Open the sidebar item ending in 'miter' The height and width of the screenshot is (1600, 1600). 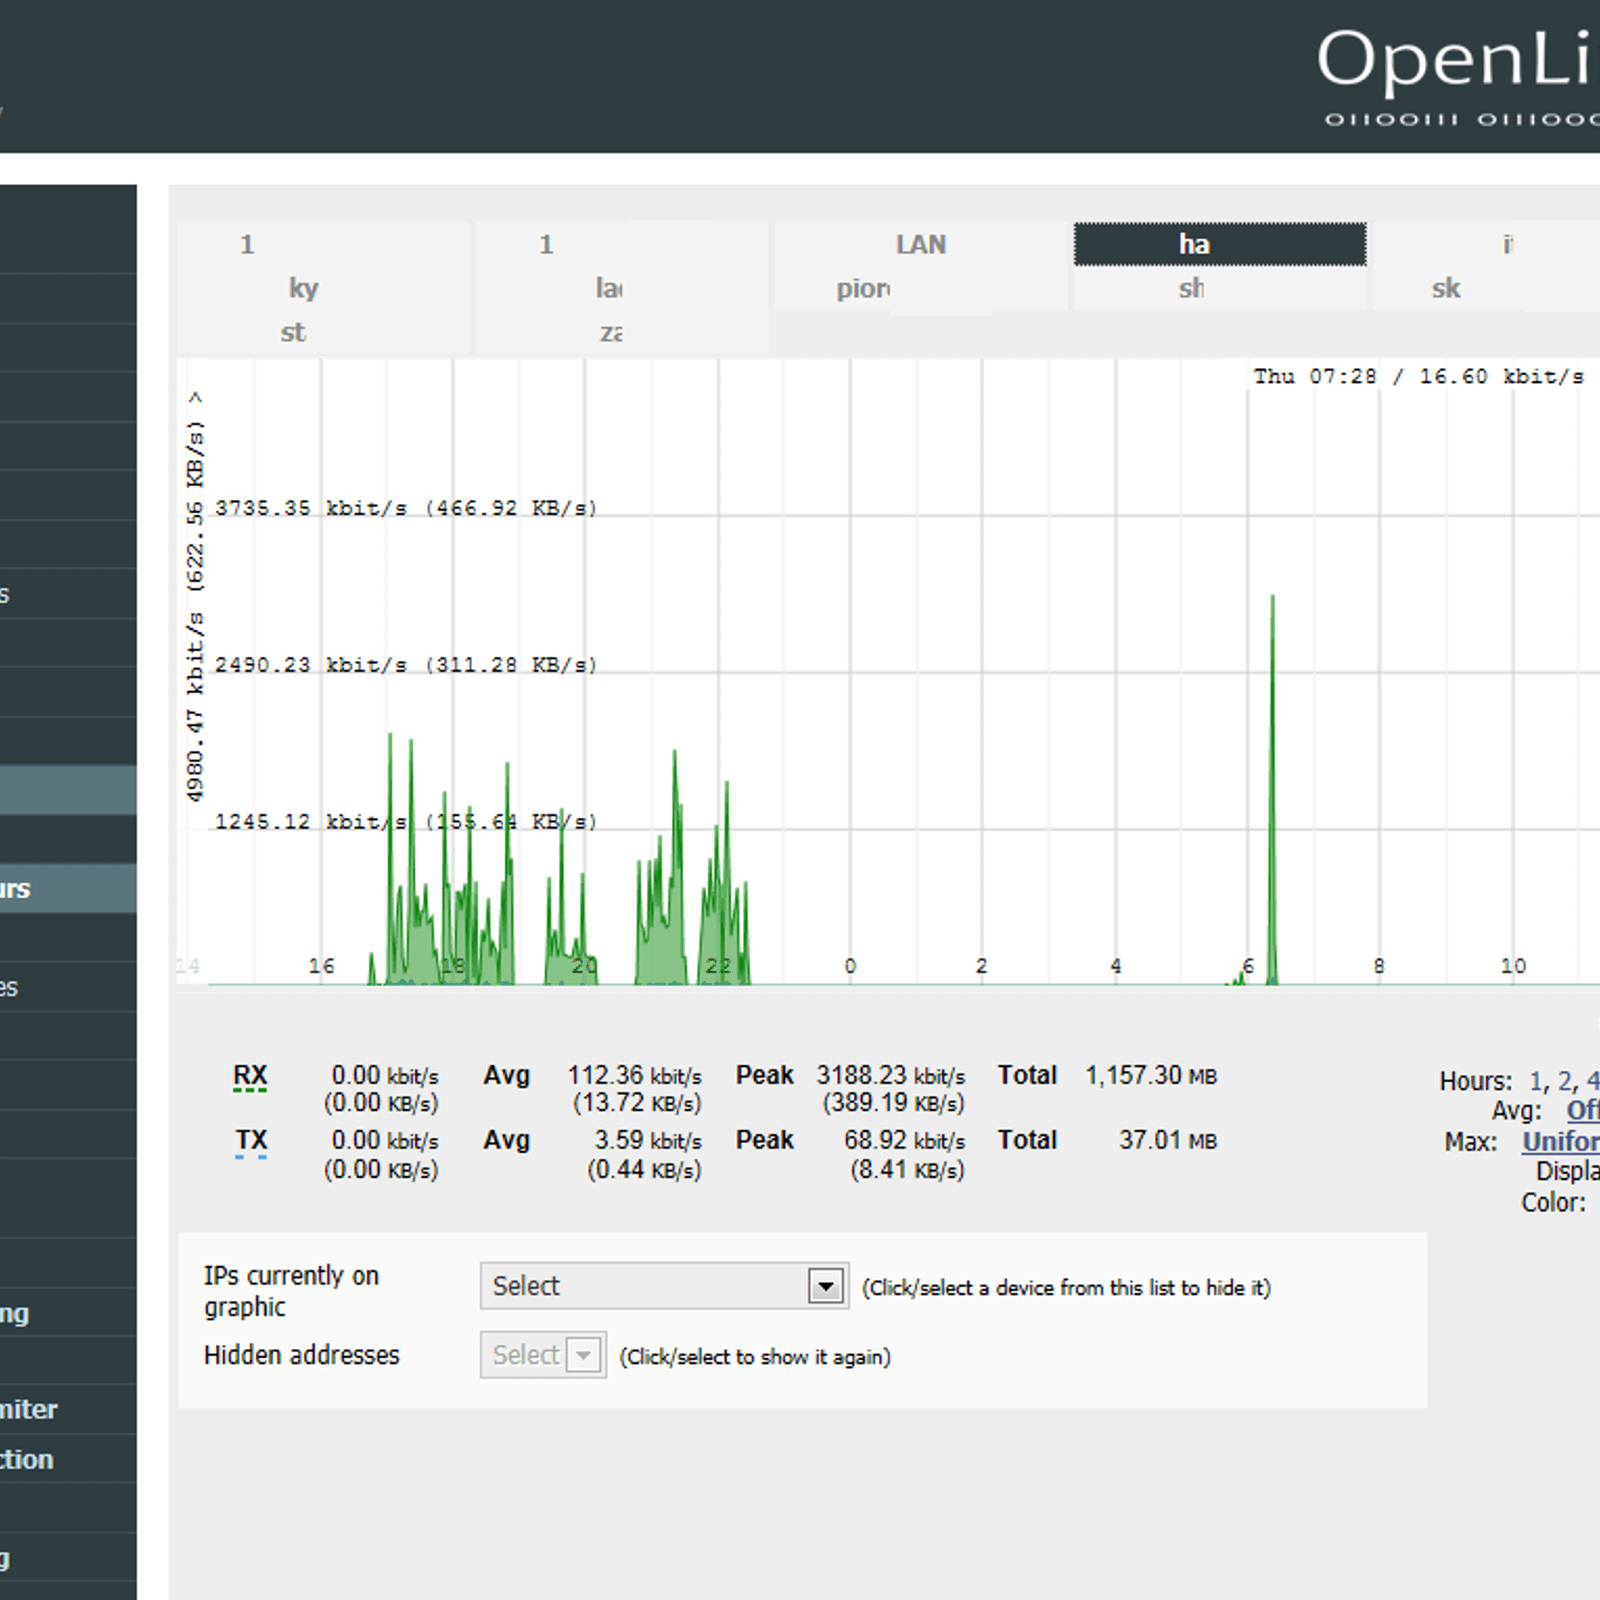click(x=68, y=1409)
